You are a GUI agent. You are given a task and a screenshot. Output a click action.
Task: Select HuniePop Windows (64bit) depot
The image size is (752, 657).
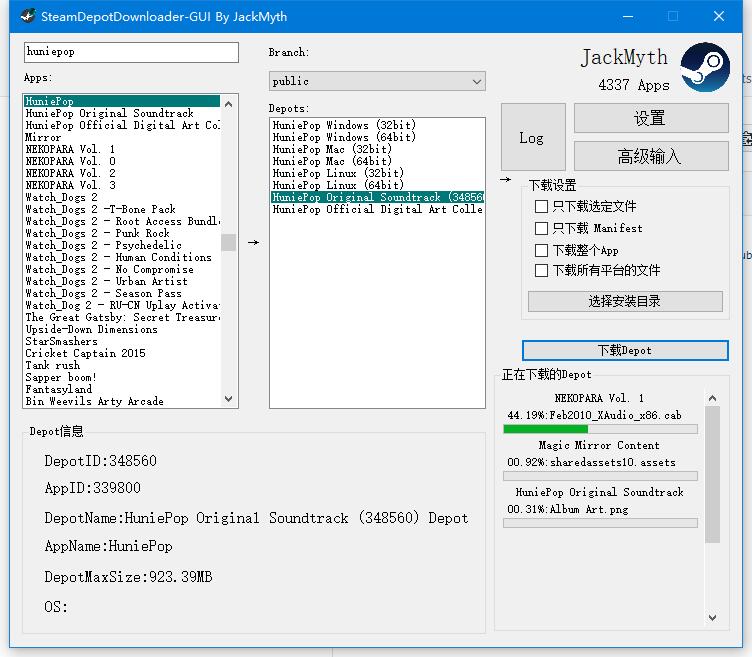377,137
